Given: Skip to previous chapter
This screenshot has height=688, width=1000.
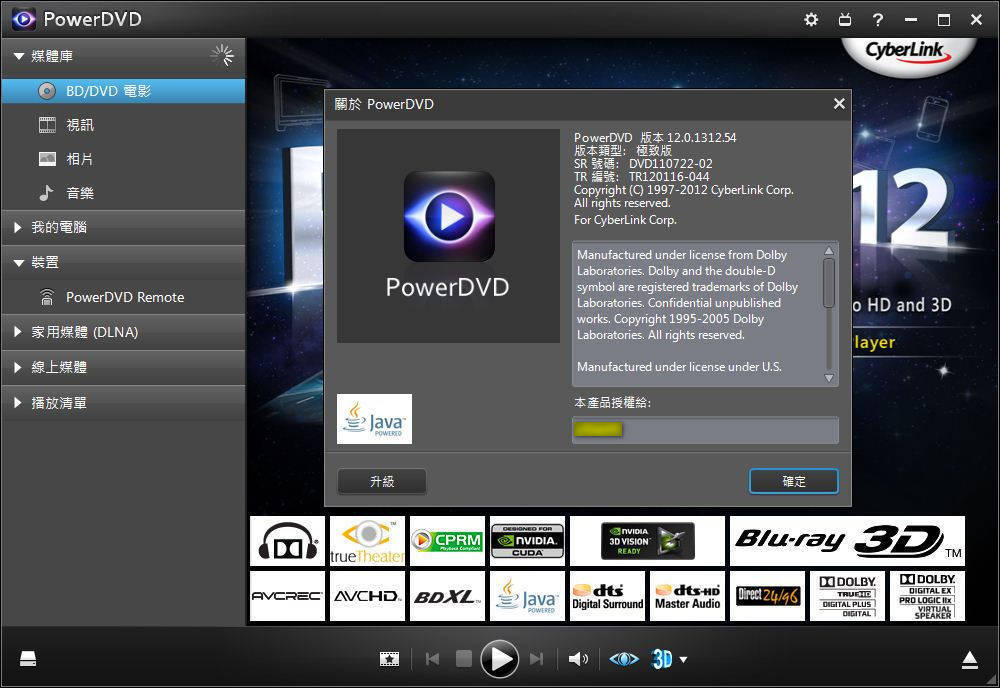Looking at the screenshot, I should pyautogui.click(x=432, y=659).
